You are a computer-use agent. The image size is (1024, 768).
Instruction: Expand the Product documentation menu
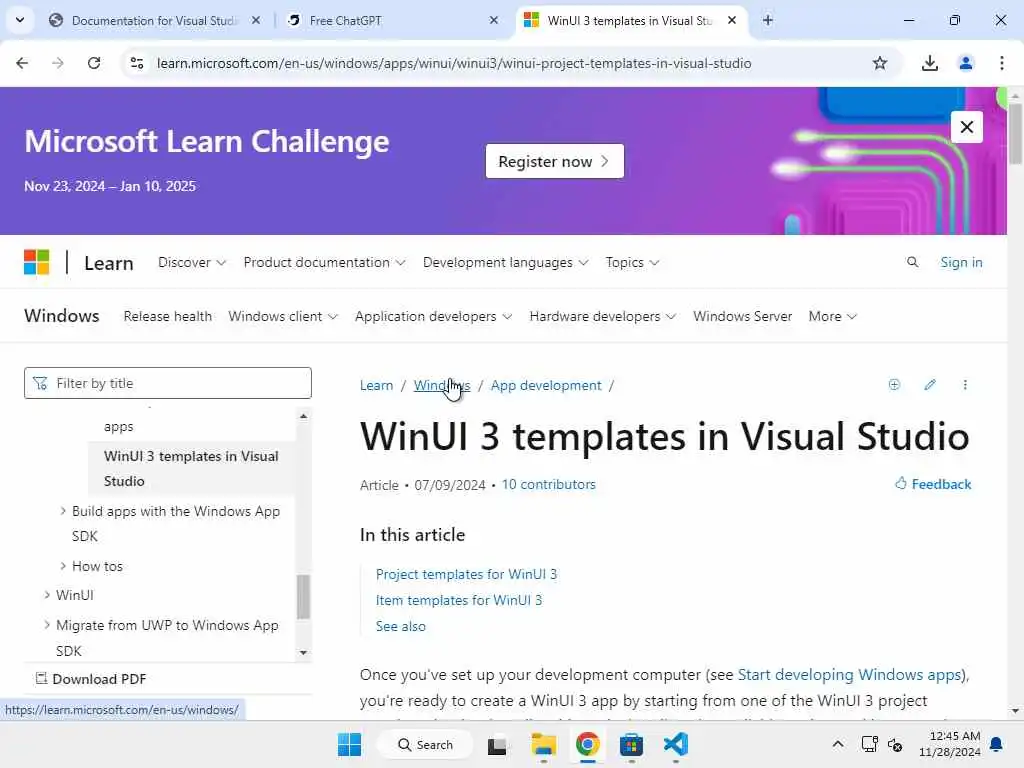click(x=325, y=263)
